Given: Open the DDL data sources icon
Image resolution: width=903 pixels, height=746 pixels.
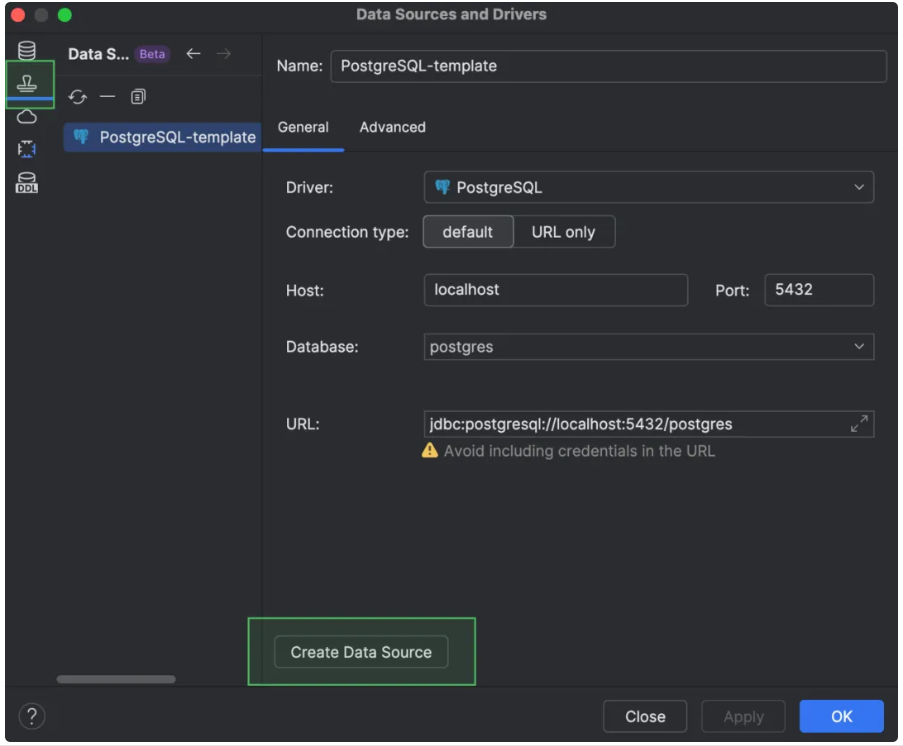Looking at the screenshot, I should pyautogui.click(x=27, y=183).
